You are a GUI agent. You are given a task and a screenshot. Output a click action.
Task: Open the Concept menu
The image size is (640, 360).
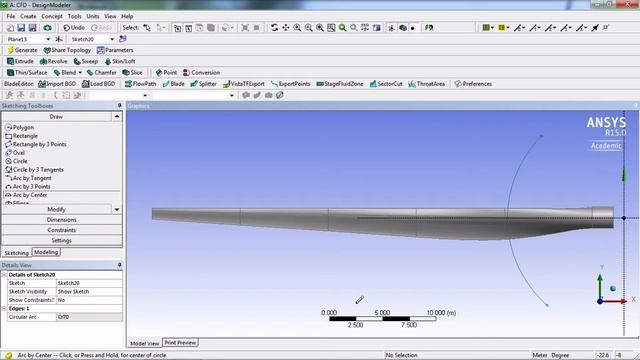[x=52, y=16]
